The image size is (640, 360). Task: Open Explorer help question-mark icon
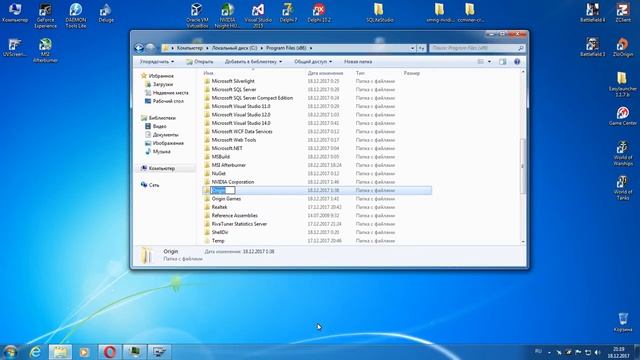pyautogui.click(x=517, y=62)
